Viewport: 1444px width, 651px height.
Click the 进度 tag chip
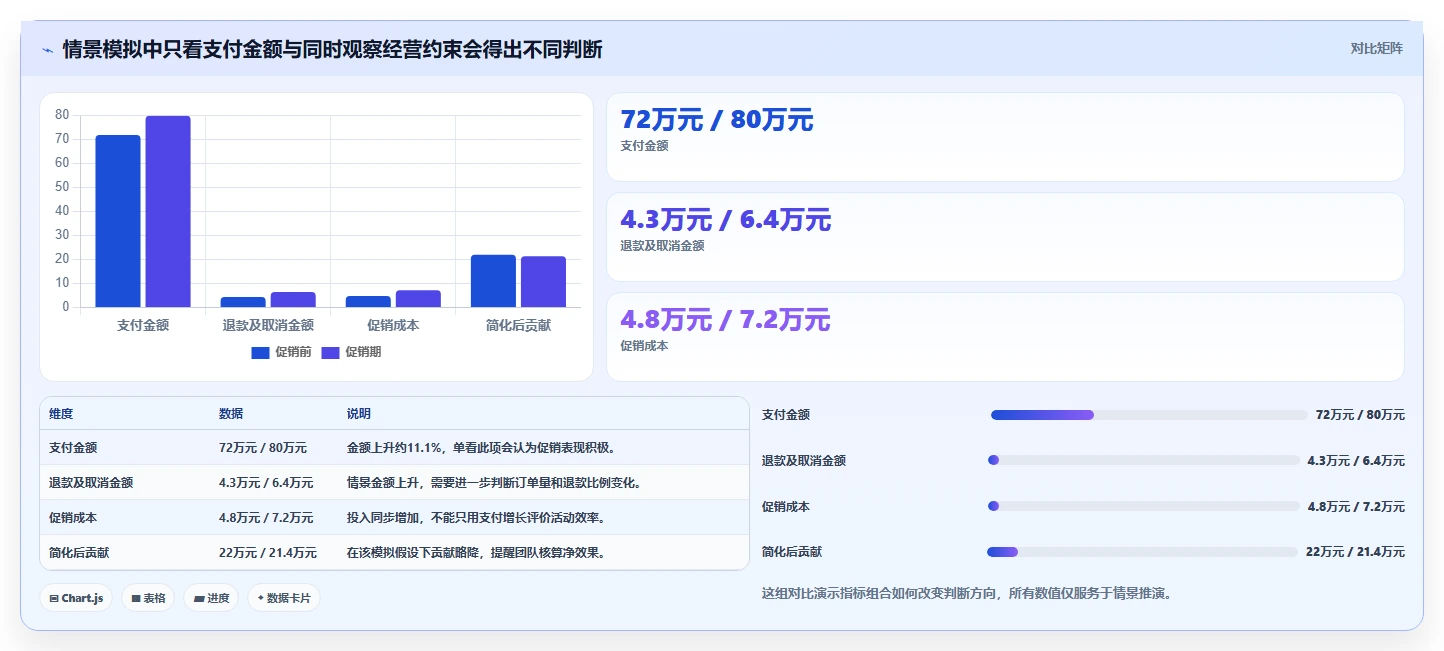pos(211,598)
